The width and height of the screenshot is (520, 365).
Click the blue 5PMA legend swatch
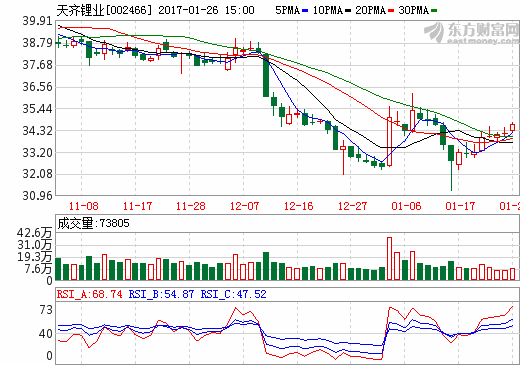(305, 11)
